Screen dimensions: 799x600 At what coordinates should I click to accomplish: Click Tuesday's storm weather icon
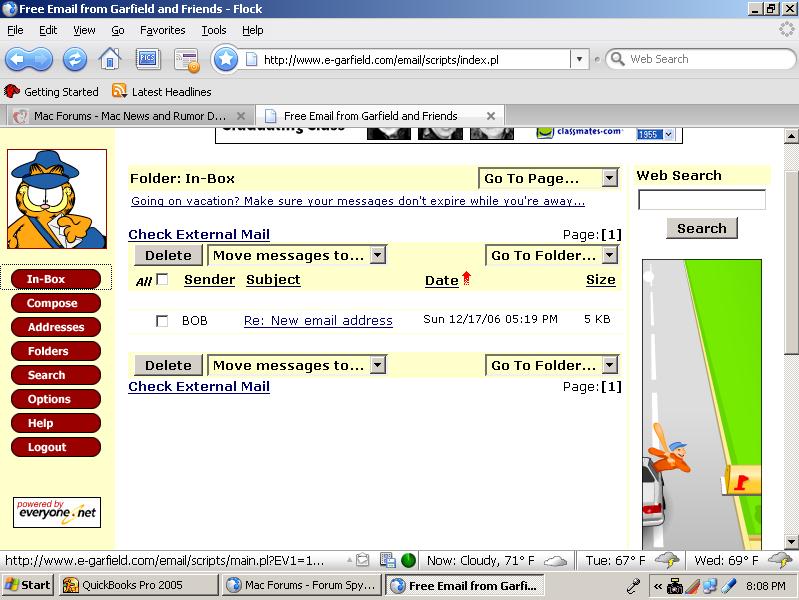coord(667,560)
